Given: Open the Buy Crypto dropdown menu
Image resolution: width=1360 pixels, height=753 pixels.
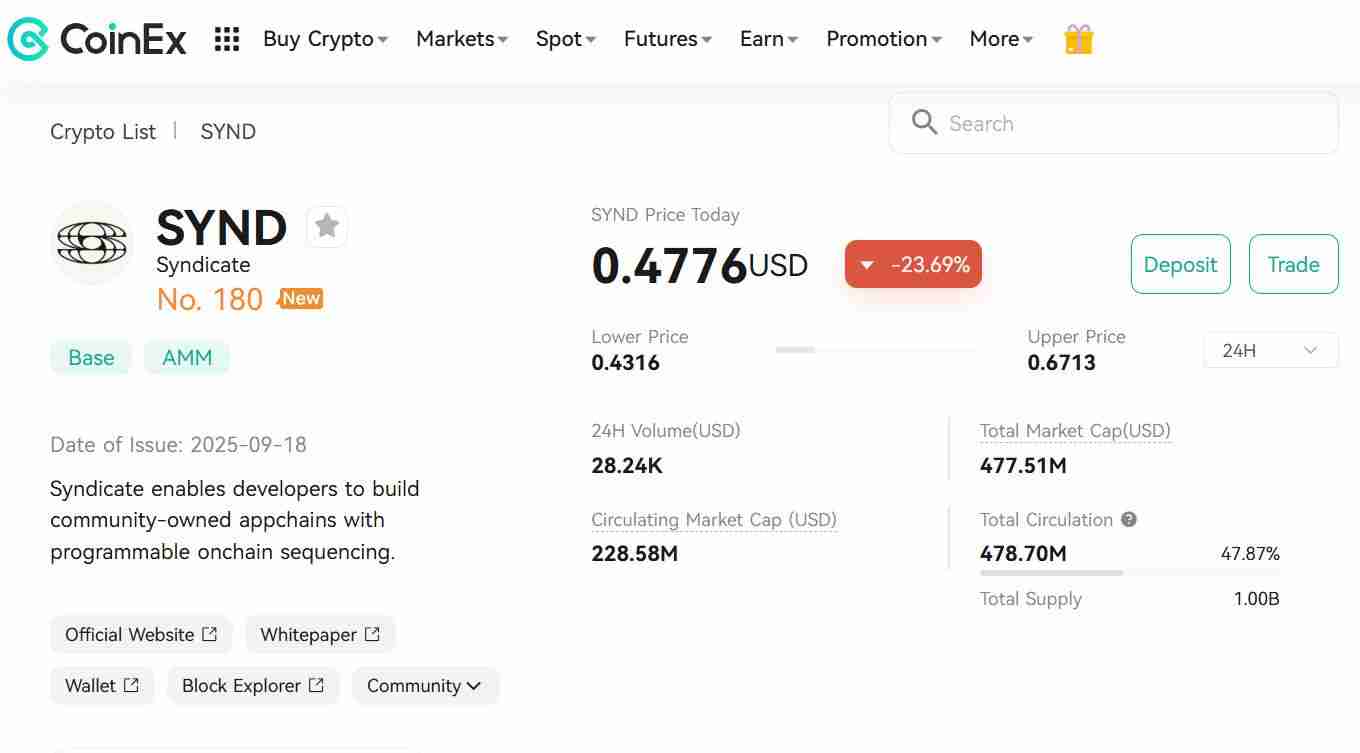Looking at the screenshot, I should pyautogui.click(x=325, y=39).
